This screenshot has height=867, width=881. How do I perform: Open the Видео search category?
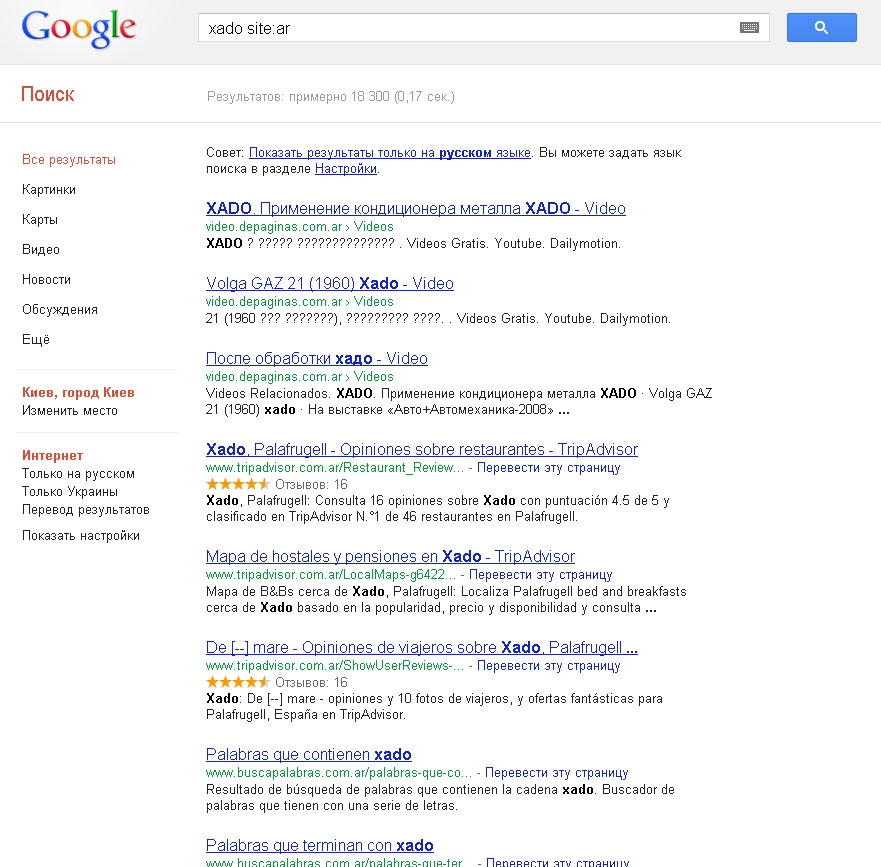pos(41,249)
